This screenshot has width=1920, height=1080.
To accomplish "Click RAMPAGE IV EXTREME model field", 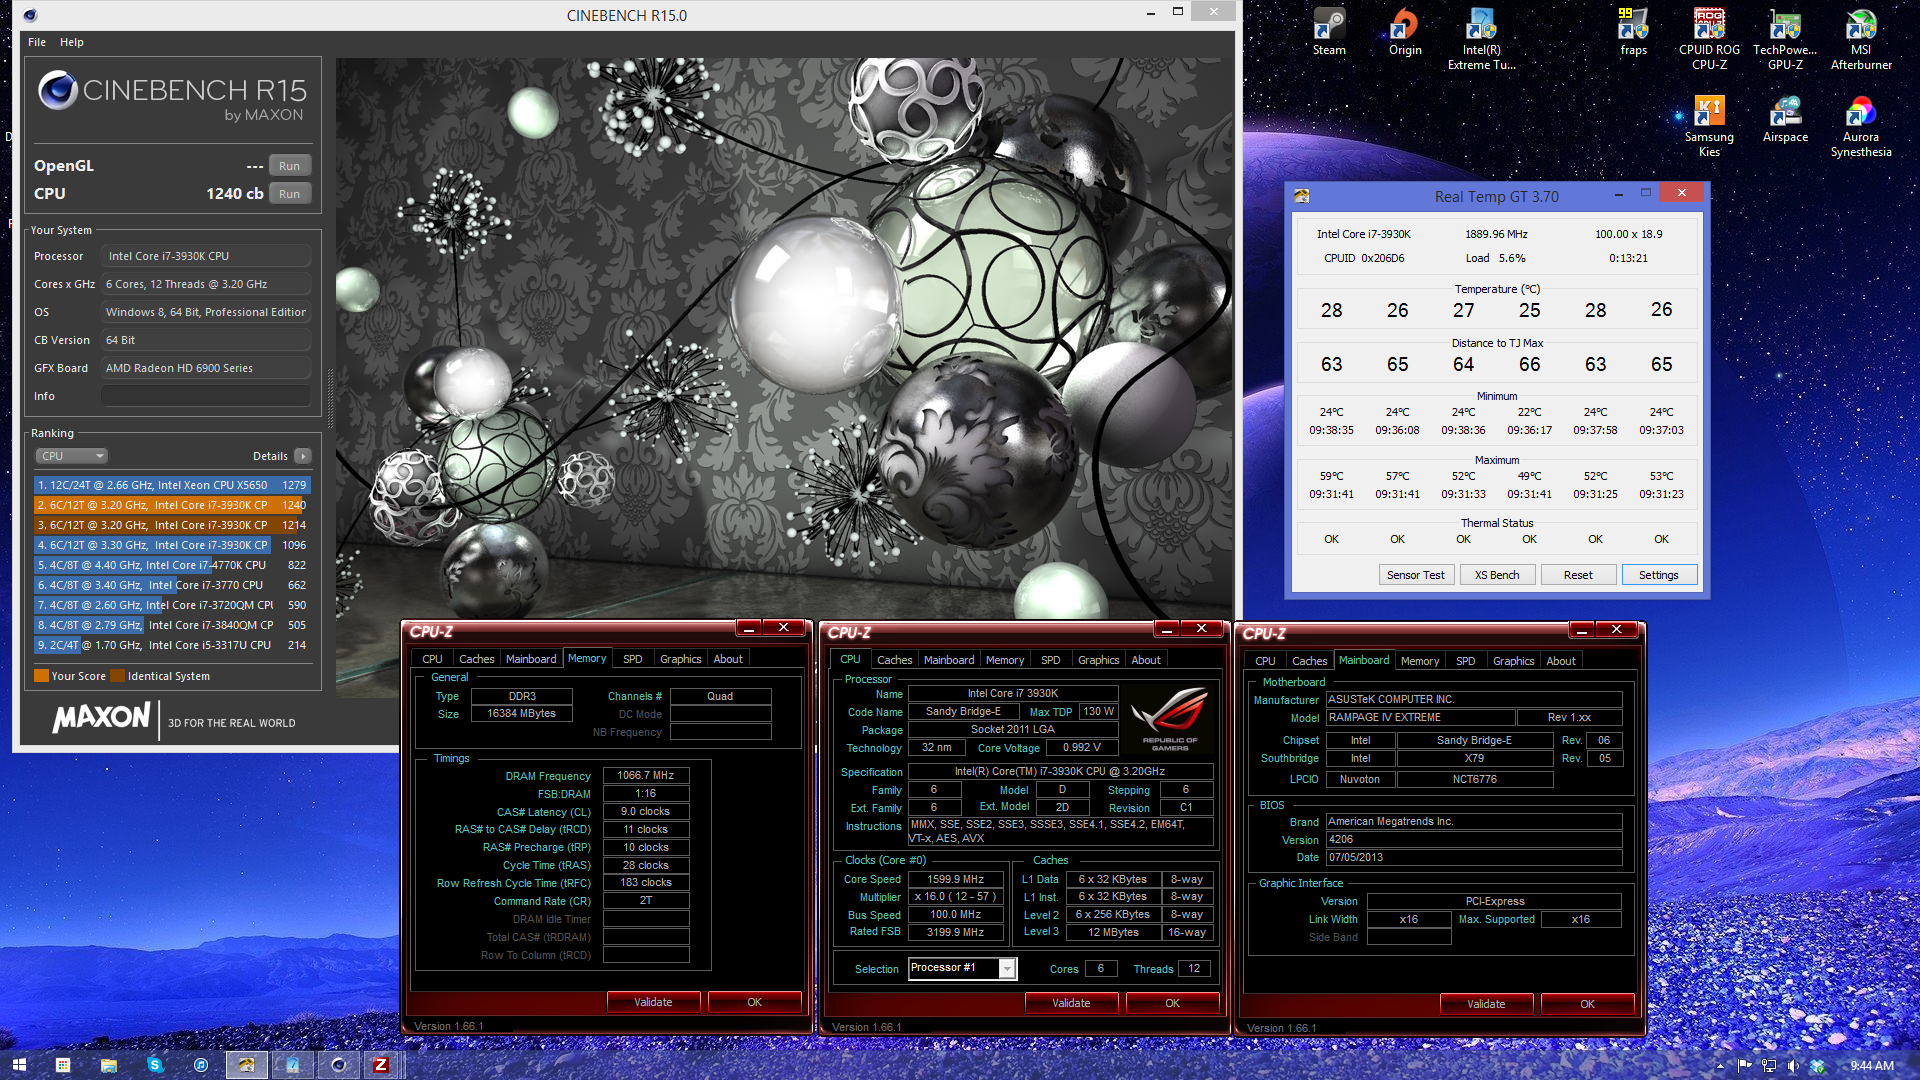I will tap(1420, 718).
